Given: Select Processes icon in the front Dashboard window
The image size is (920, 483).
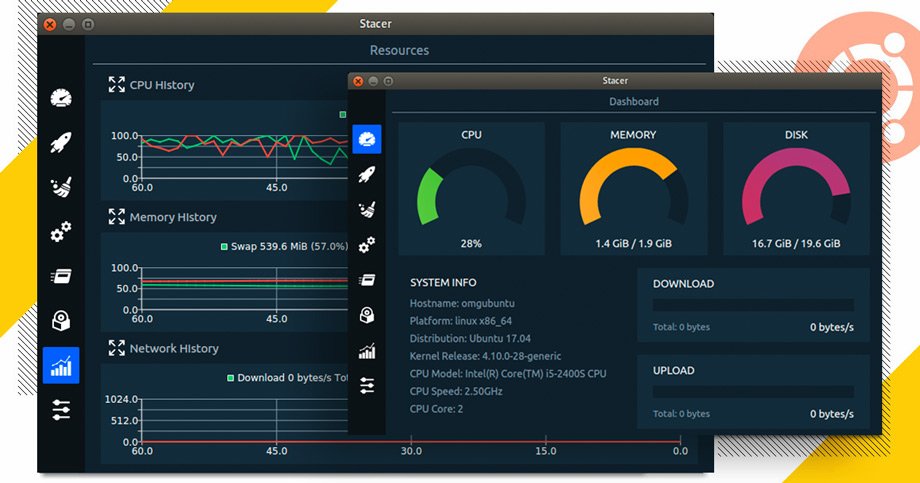Looking at the screenshot, I should point(367,280).
